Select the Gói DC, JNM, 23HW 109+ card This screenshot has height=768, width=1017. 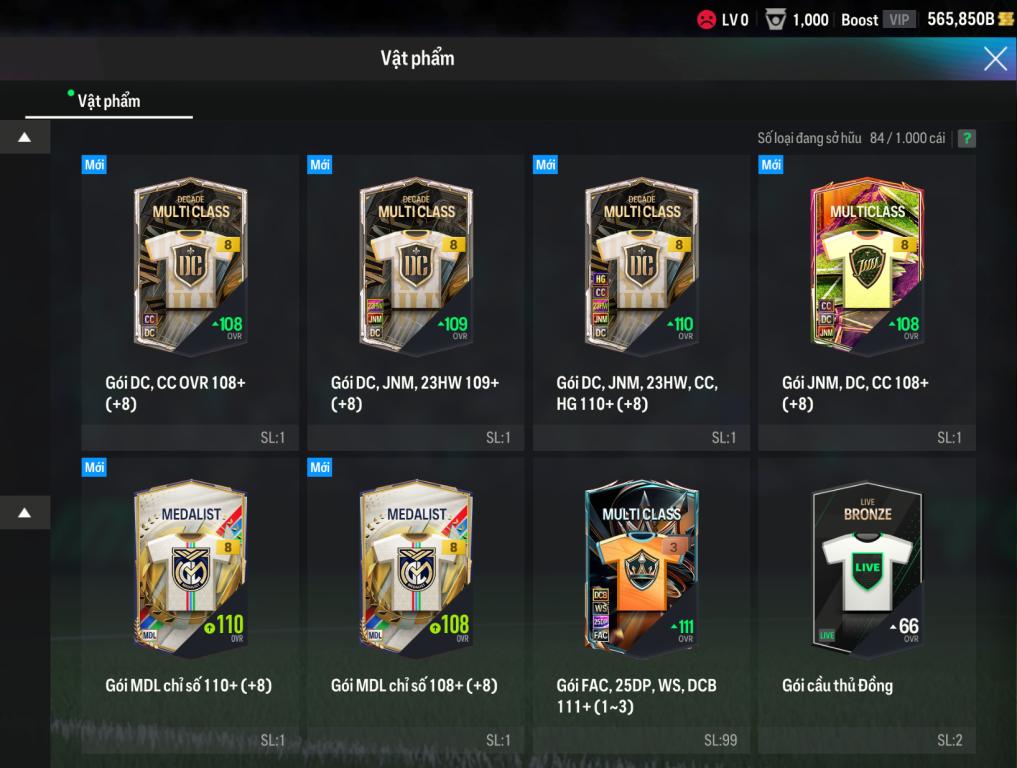click(416, 302)
